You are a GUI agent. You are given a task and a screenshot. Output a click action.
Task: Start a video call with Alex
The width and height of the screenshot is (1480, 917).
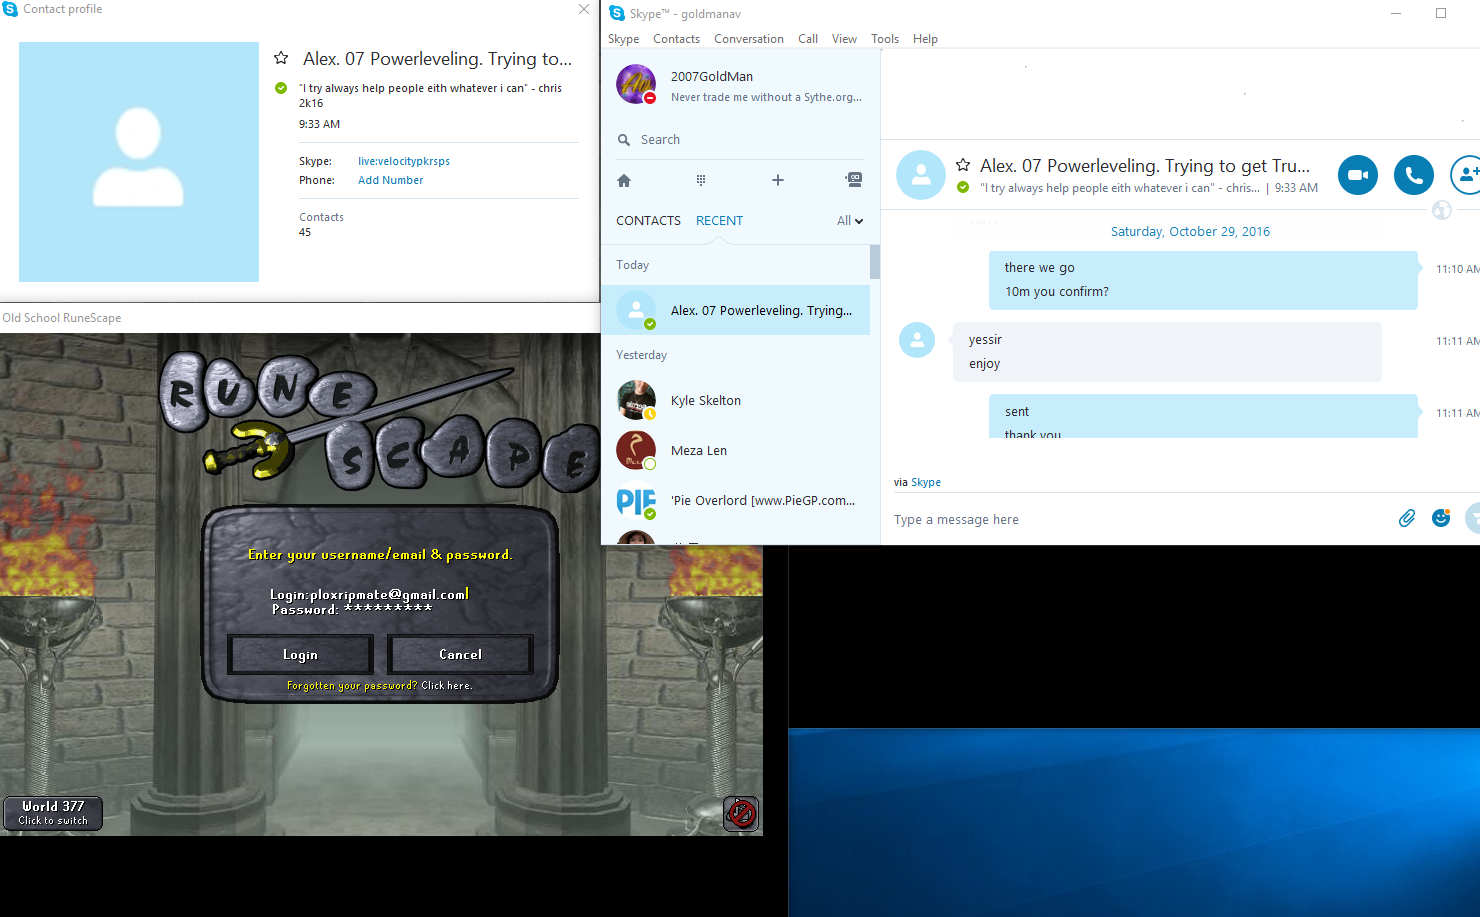pyautogui.click(x=1358, y=175)
